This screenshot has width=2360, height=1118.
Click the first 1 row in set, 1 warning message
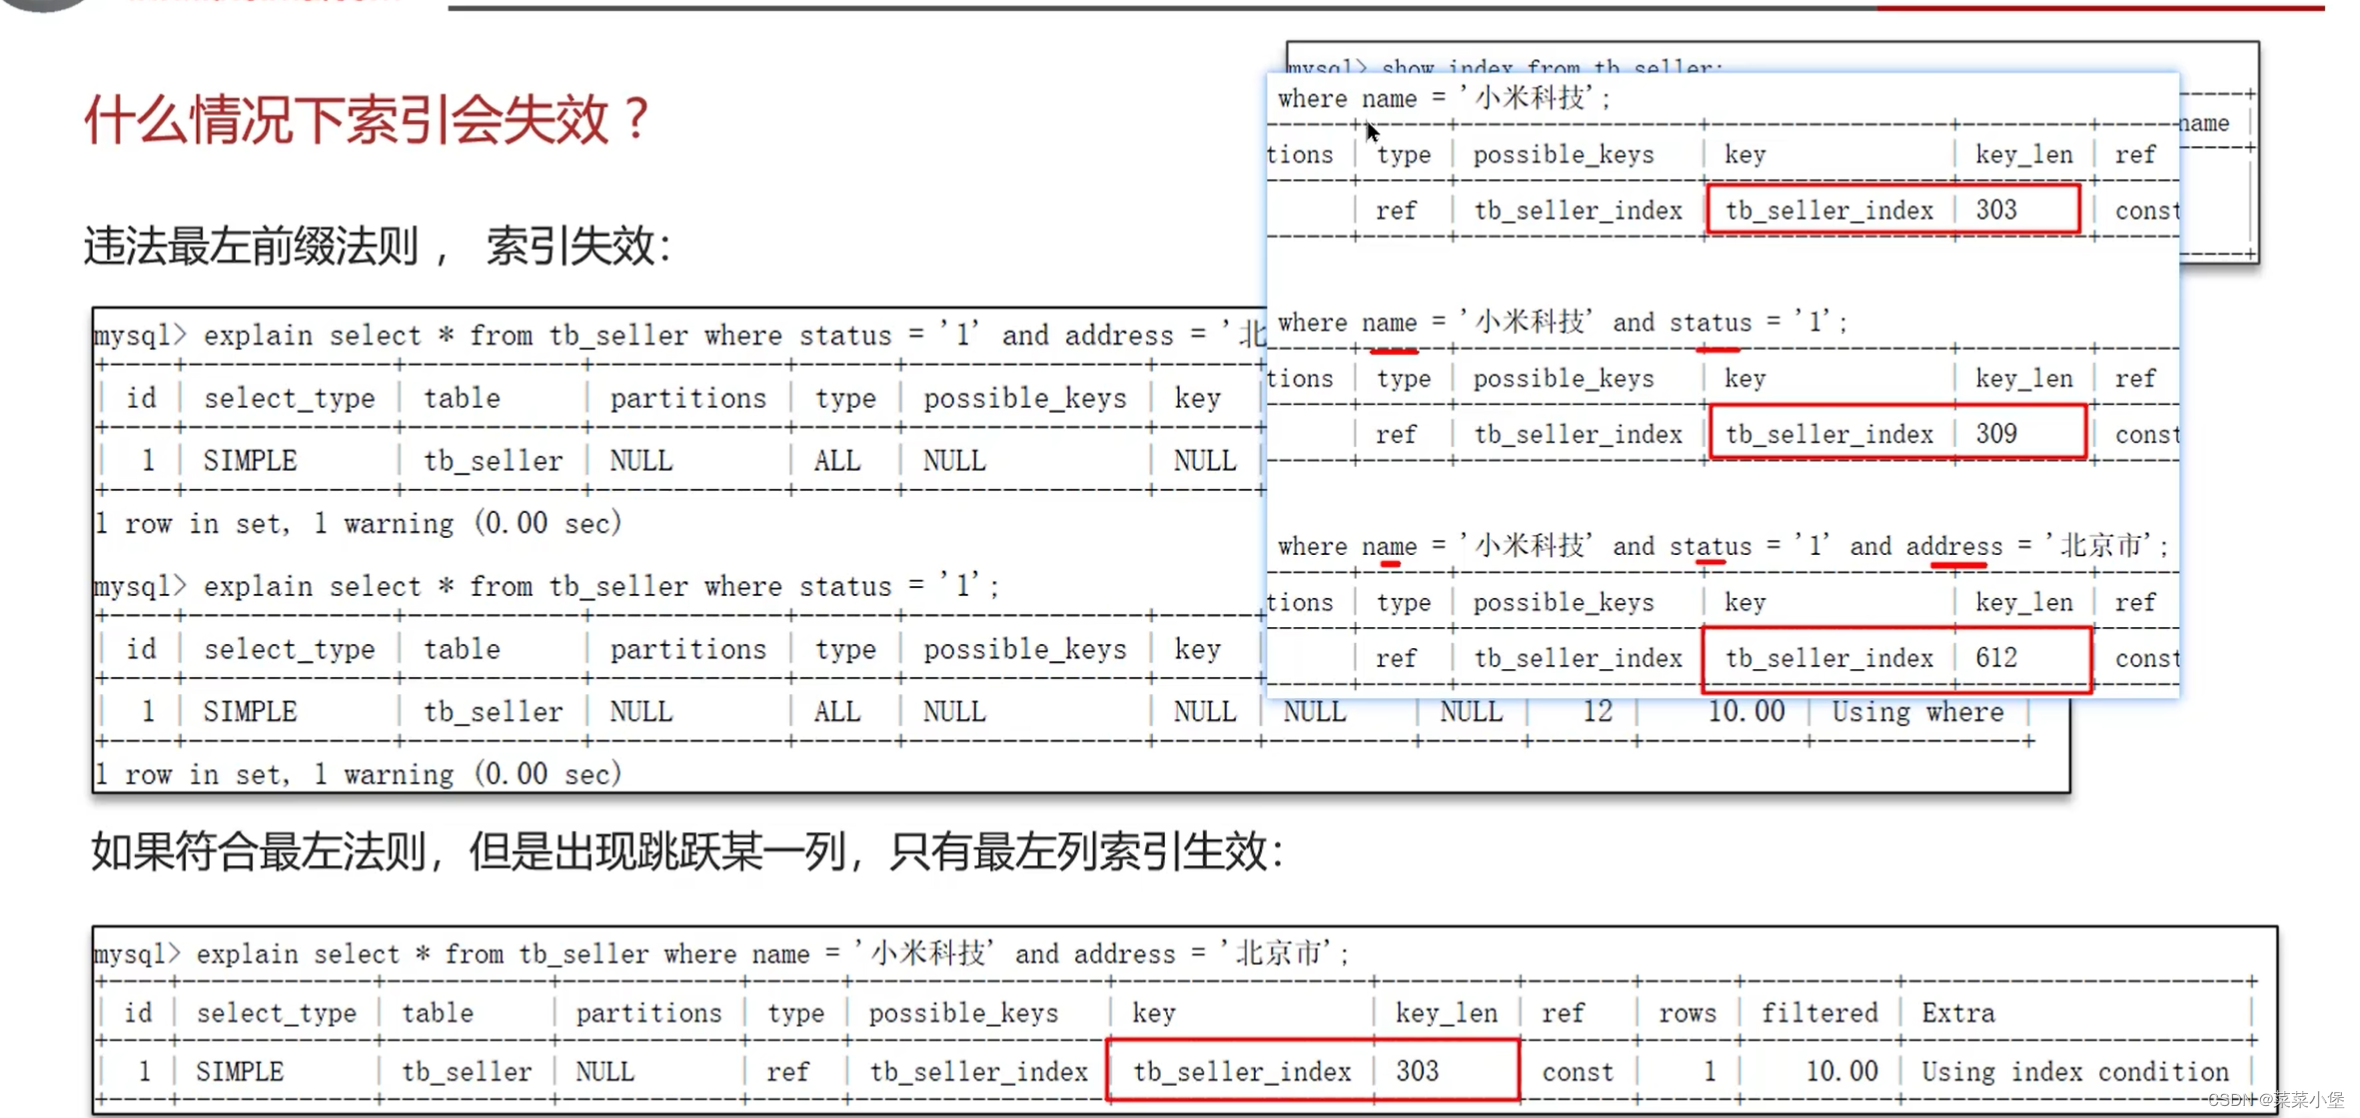pos(358,523)
